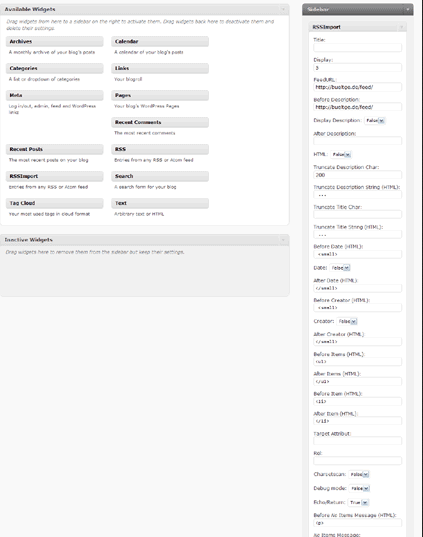Viewport: 423px width, 537px height.
Task: Open the HTML False dropdown
Action: tap(341, 154)
